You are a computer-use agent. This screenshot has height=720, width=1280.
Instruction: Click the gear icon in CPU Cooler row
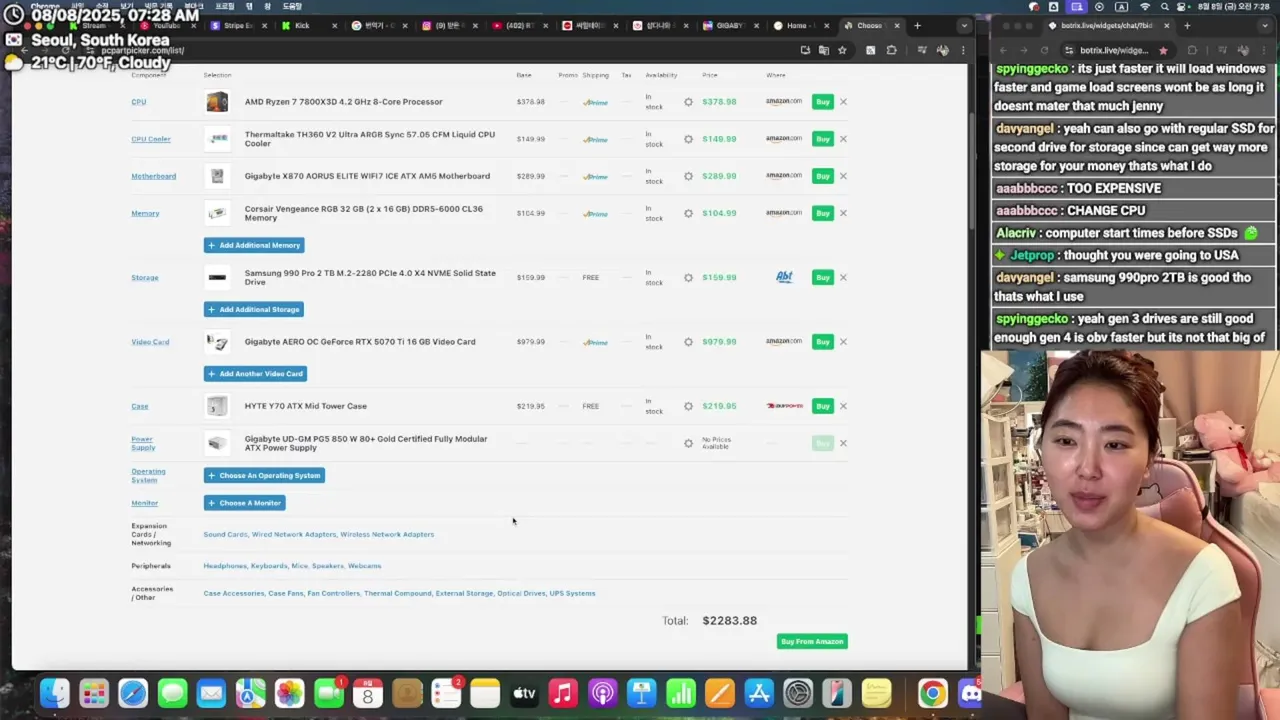pyautogui.click(x=688, y=139)
